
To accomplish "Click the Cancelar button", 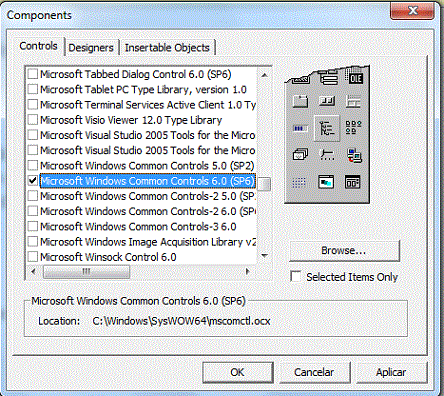I will 314,372.
